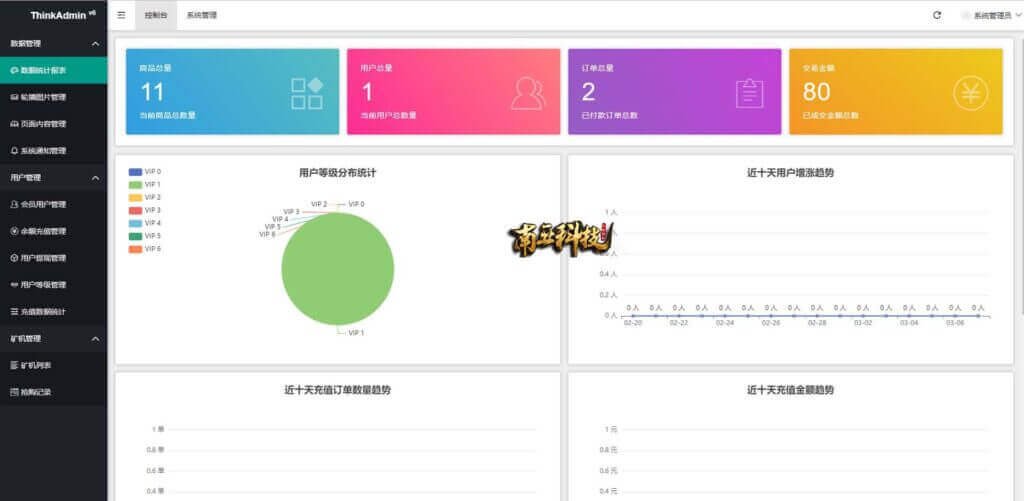Click the bell icon beside 系统通知管理

pos(13,151)
